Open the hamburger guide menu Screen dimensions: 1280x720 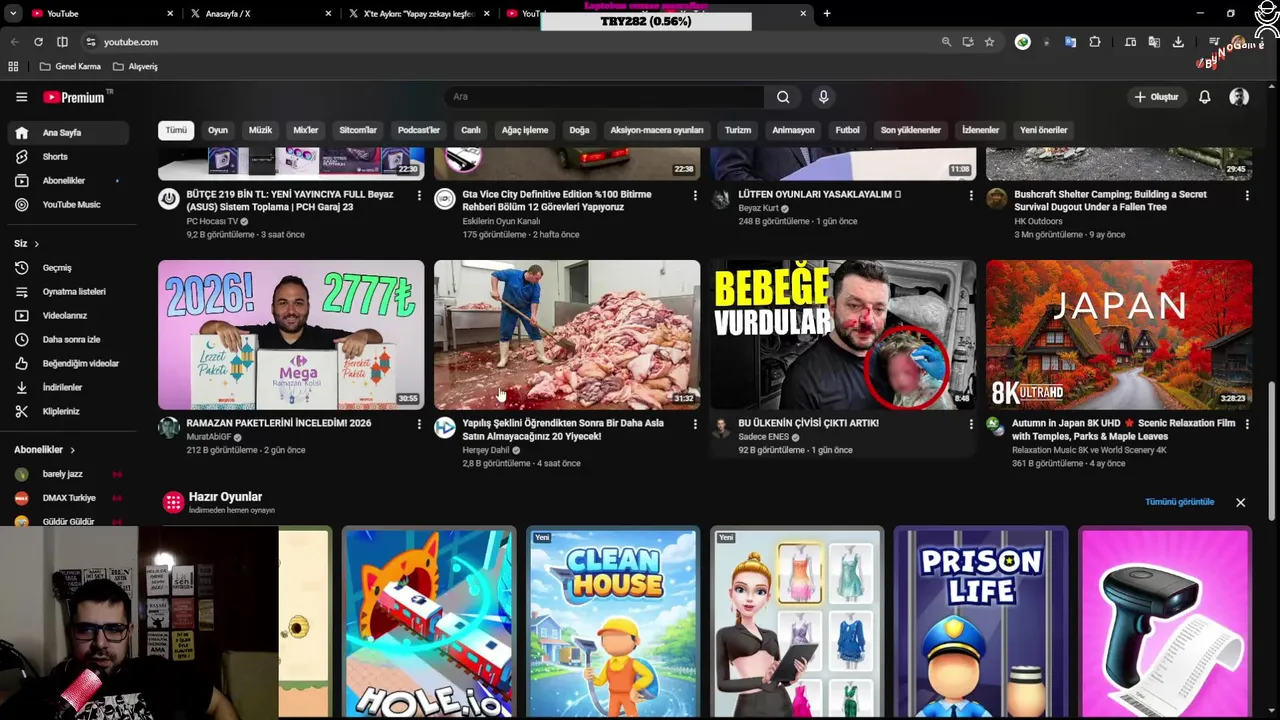(x=21, y=97)
